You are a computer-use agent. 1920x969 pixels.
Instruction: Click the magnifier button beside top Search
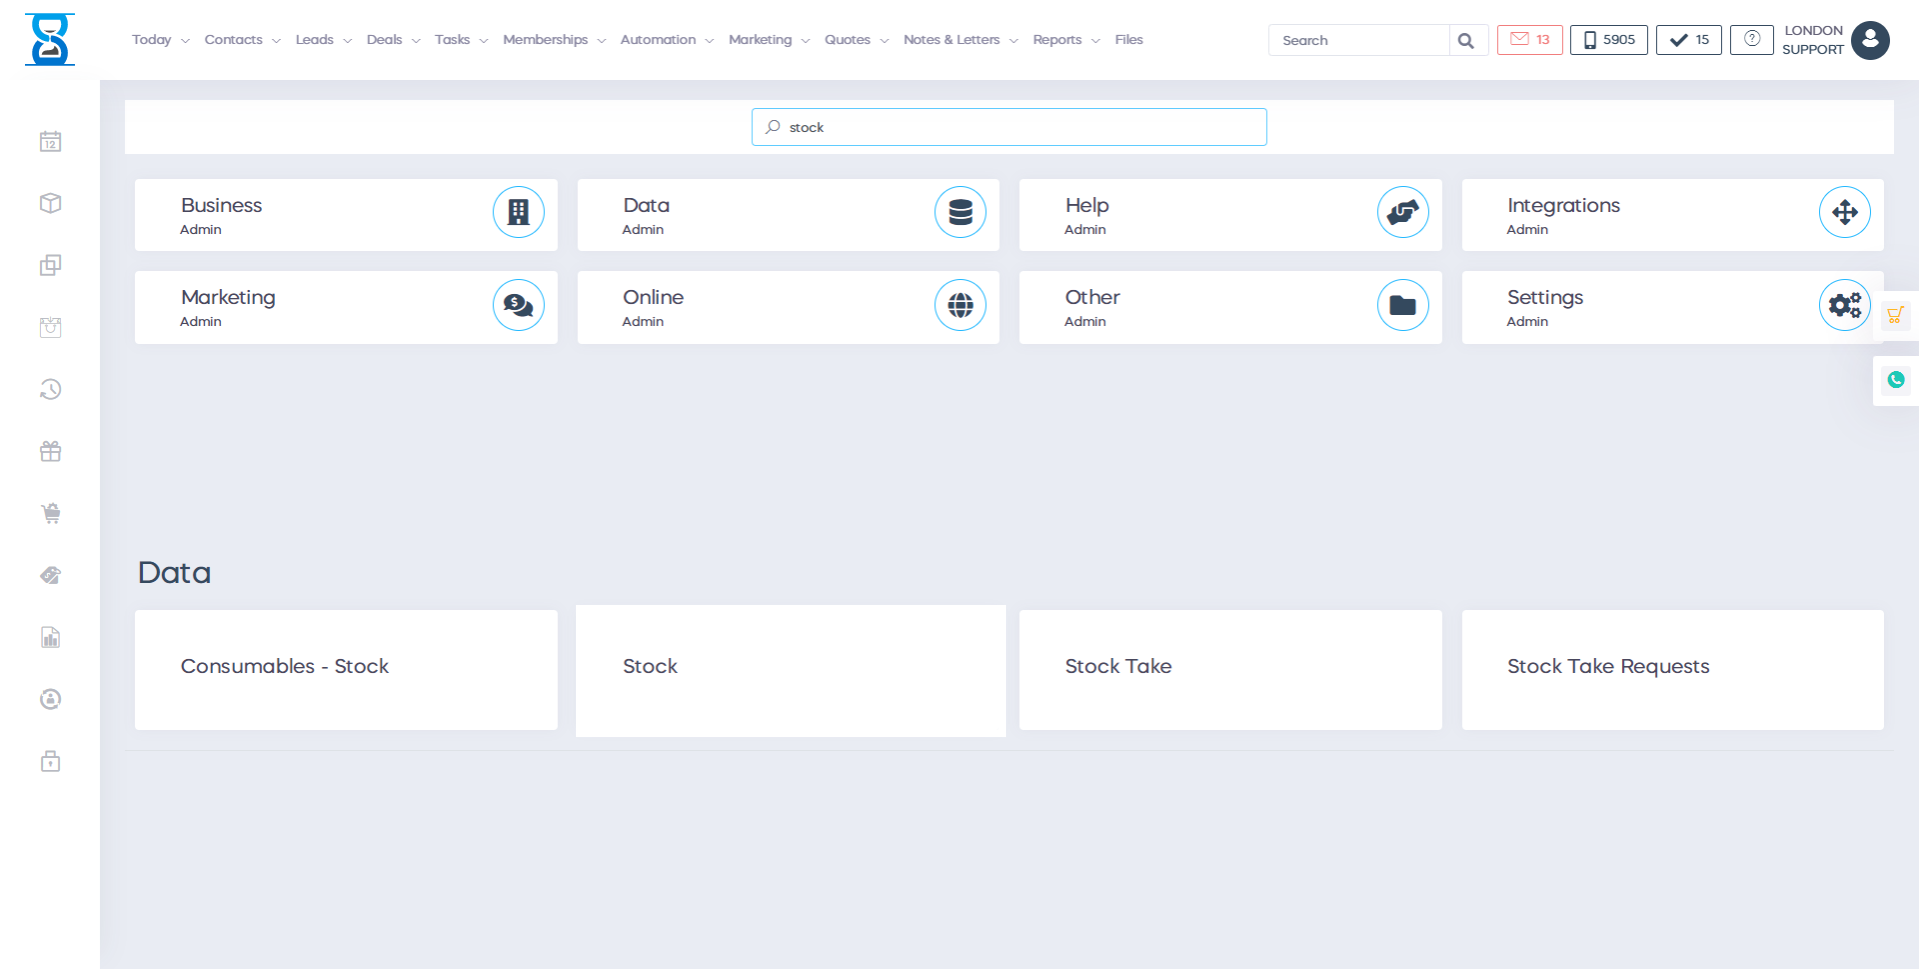click(1466, 41)
